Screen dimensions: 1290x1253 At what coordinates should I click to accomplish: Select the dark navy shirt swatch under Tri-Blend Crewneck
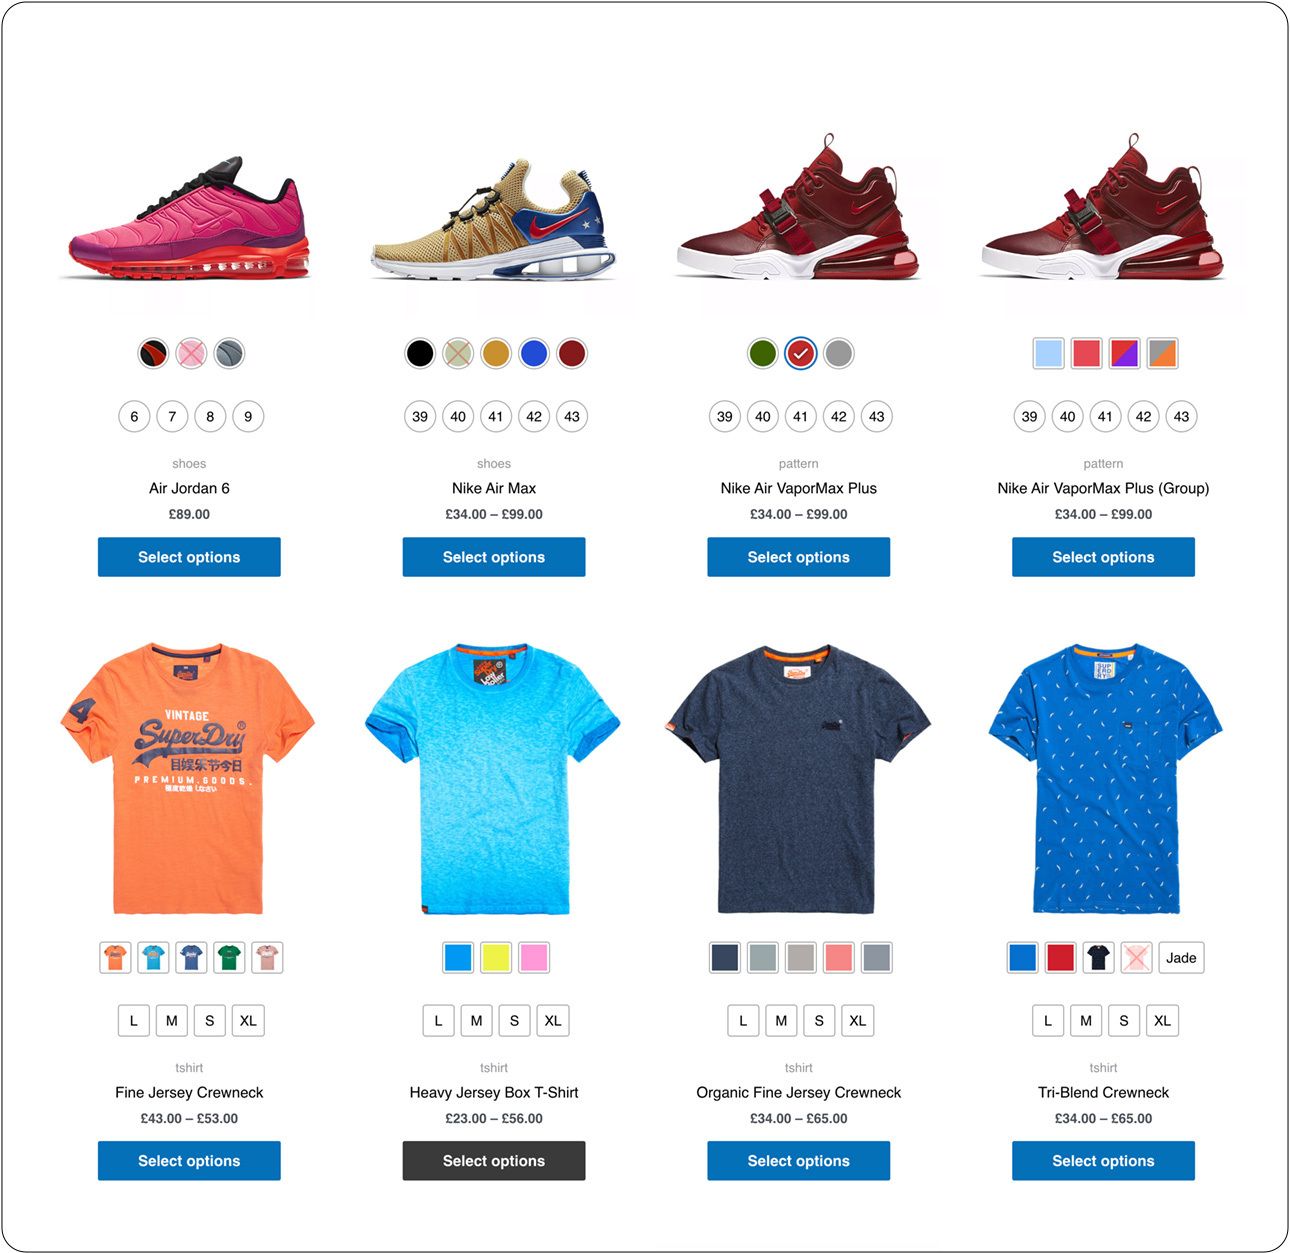pos(1098,958)
